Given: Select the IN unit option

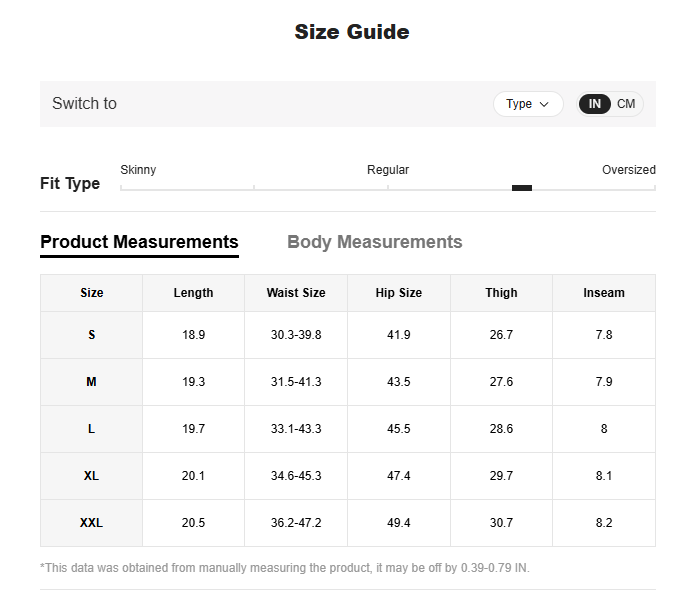Looking at the screenshot, I should (595, 104).
